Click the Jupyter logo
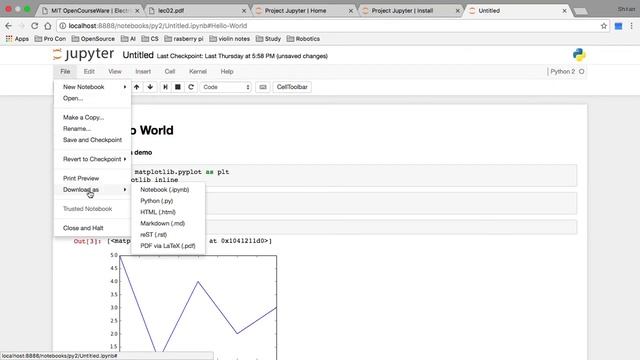 coord(84,54)
